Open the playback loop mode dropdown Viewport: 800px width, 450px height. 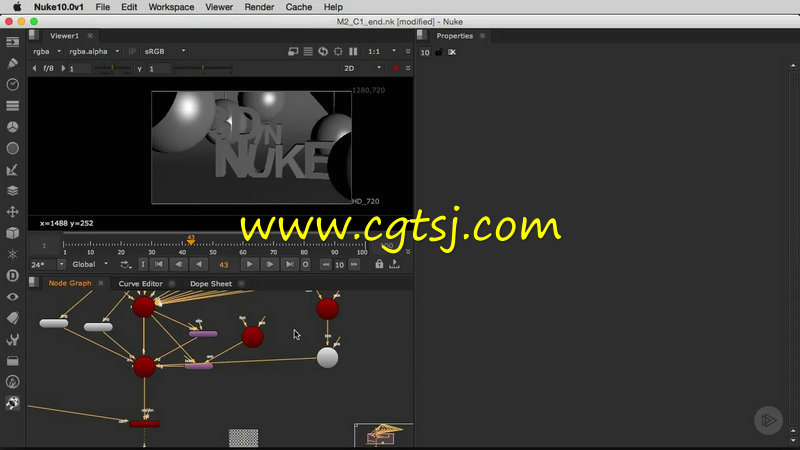pos(126,264)
